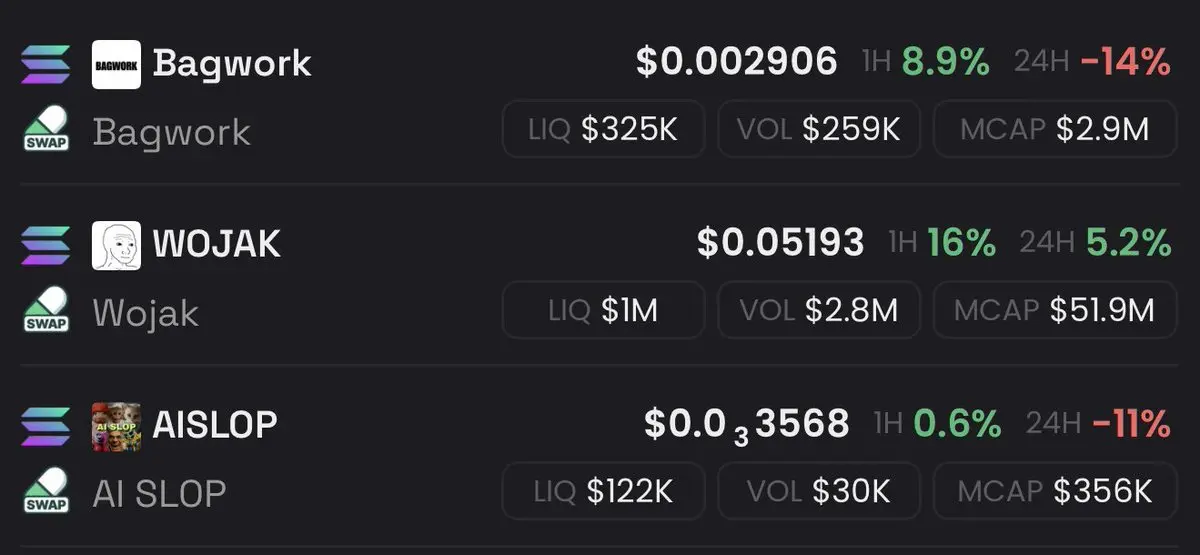Click the AISLOP token thumbnail
Image resolution: width=1200 pixels, height=555 pixels.
tap(116, 427)
